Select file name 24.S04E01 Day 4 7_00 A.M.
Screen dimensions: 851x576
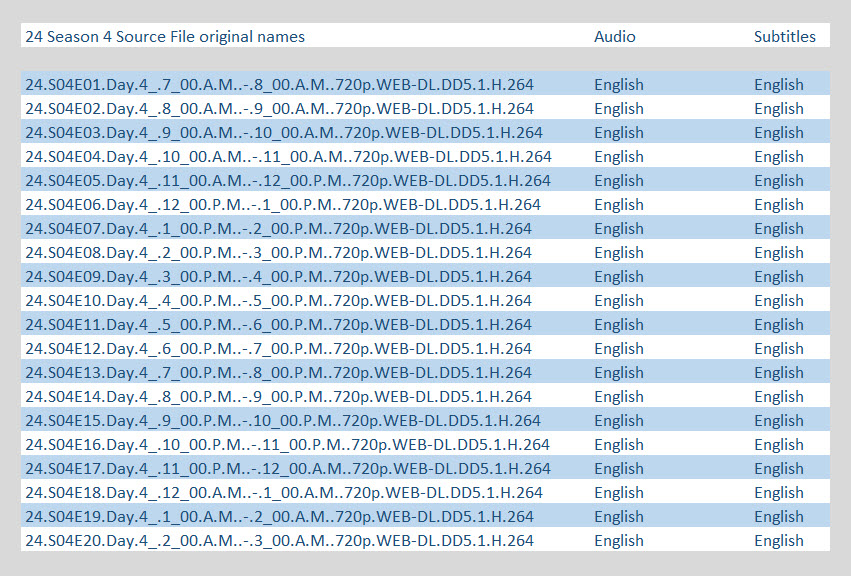pos(279,85)
